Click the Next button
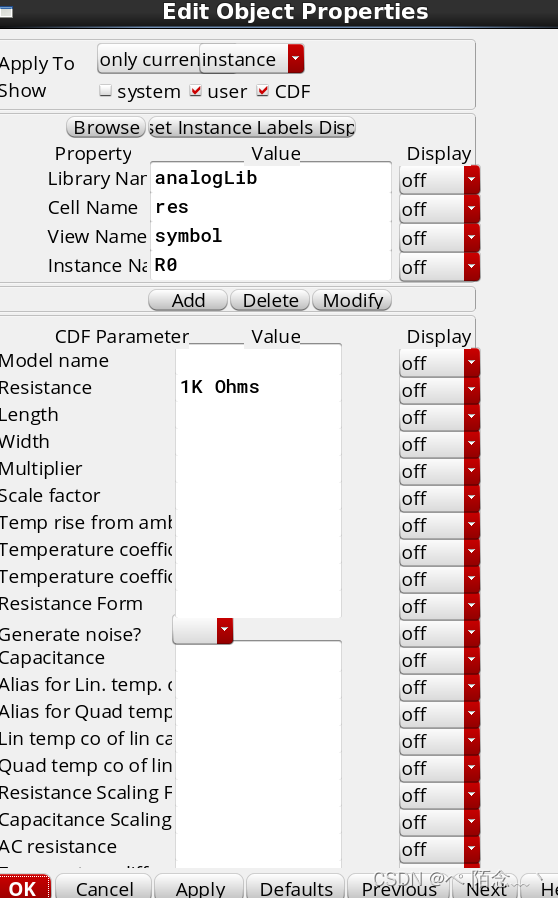The image size is (558, 898). coord(486,888)
